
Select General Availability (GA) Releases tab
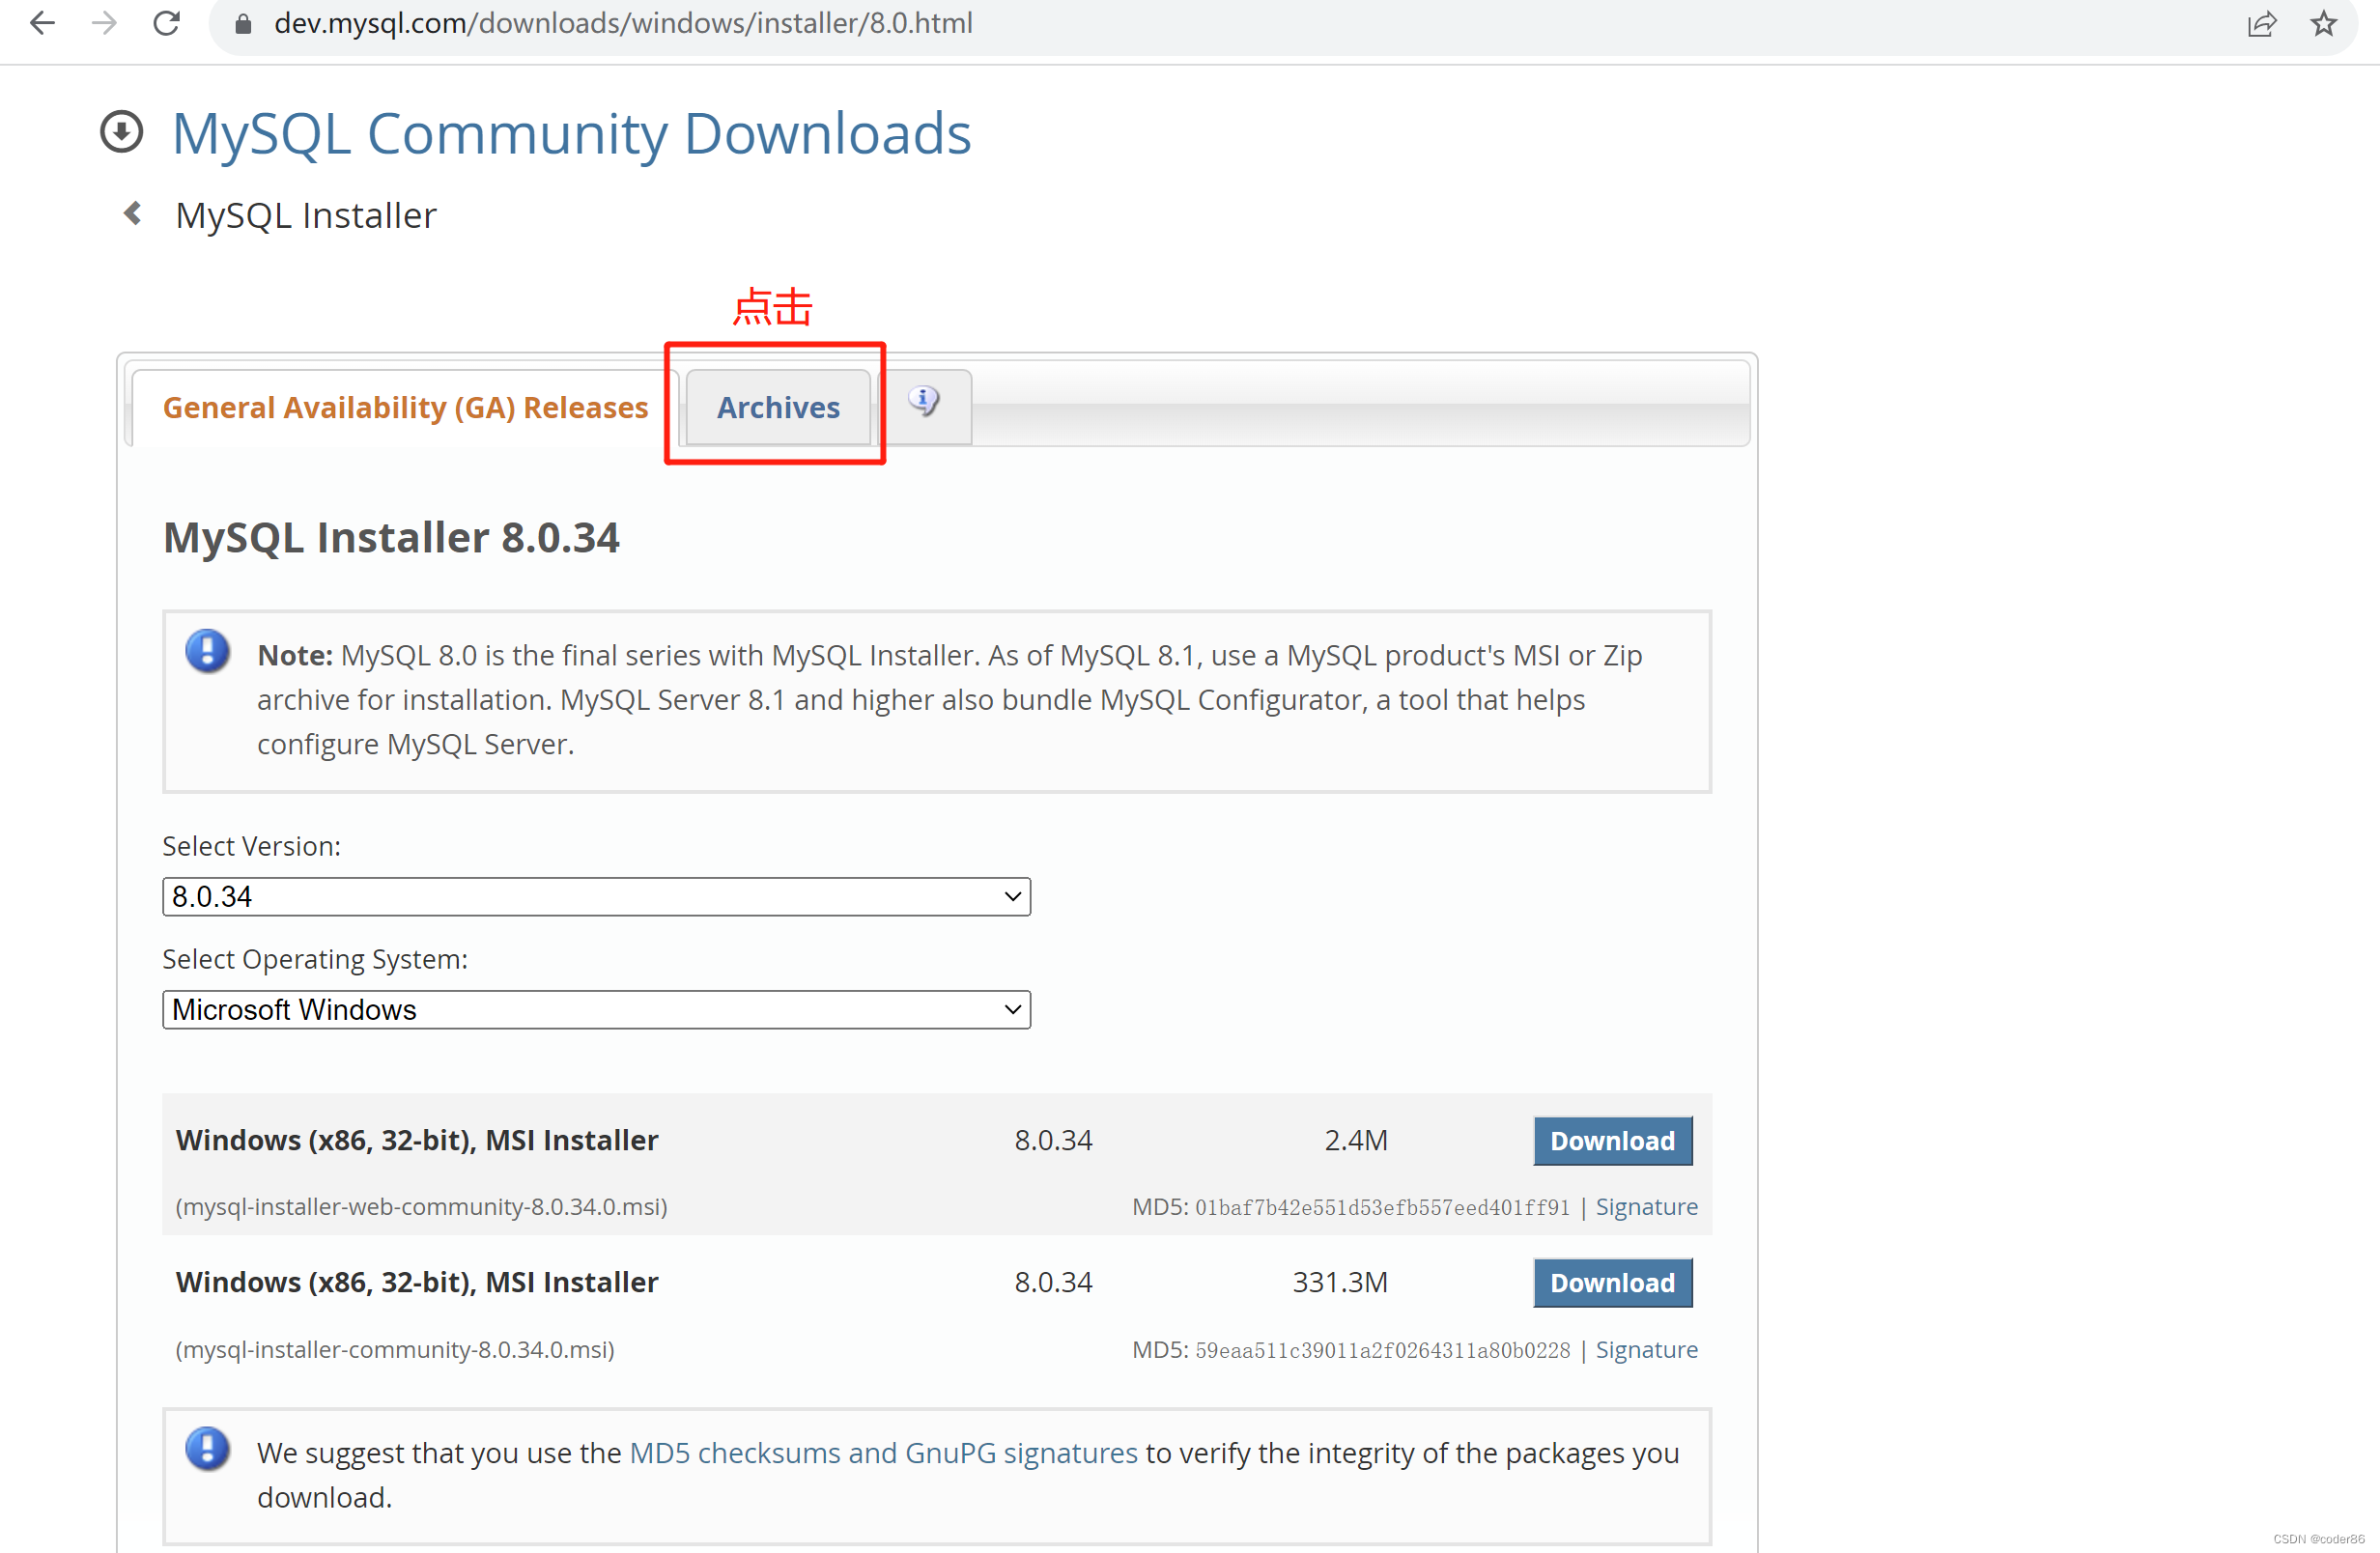click(x=405, y=407)
